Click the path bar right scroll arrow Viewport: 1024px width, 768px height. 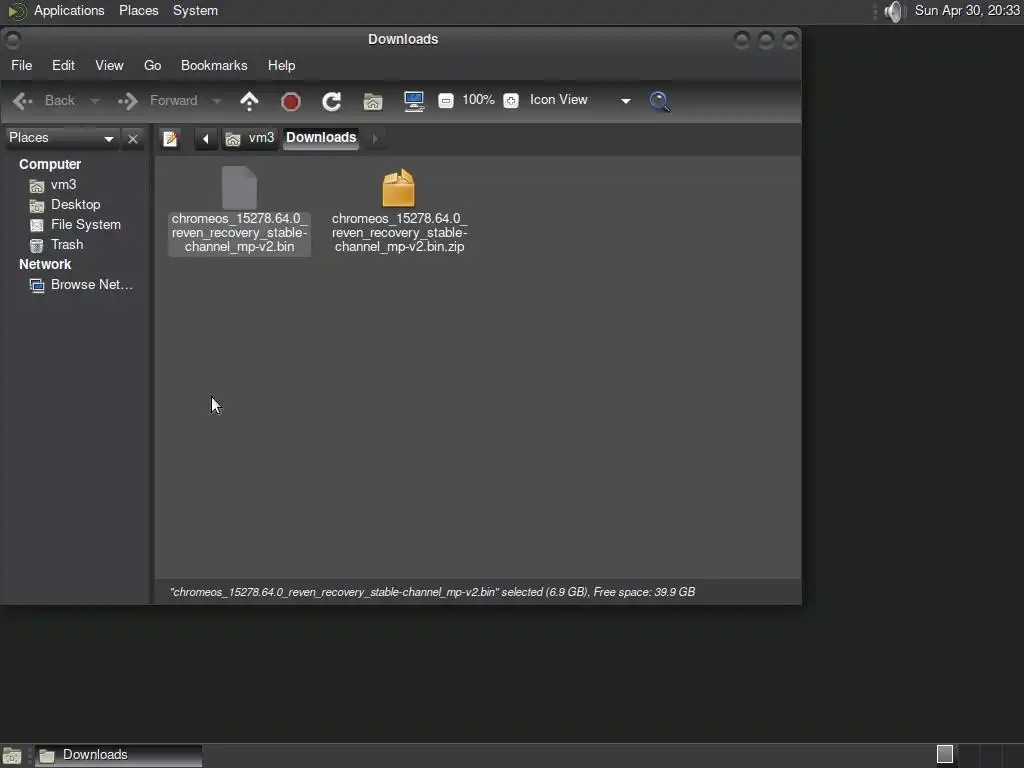[375, 138]
